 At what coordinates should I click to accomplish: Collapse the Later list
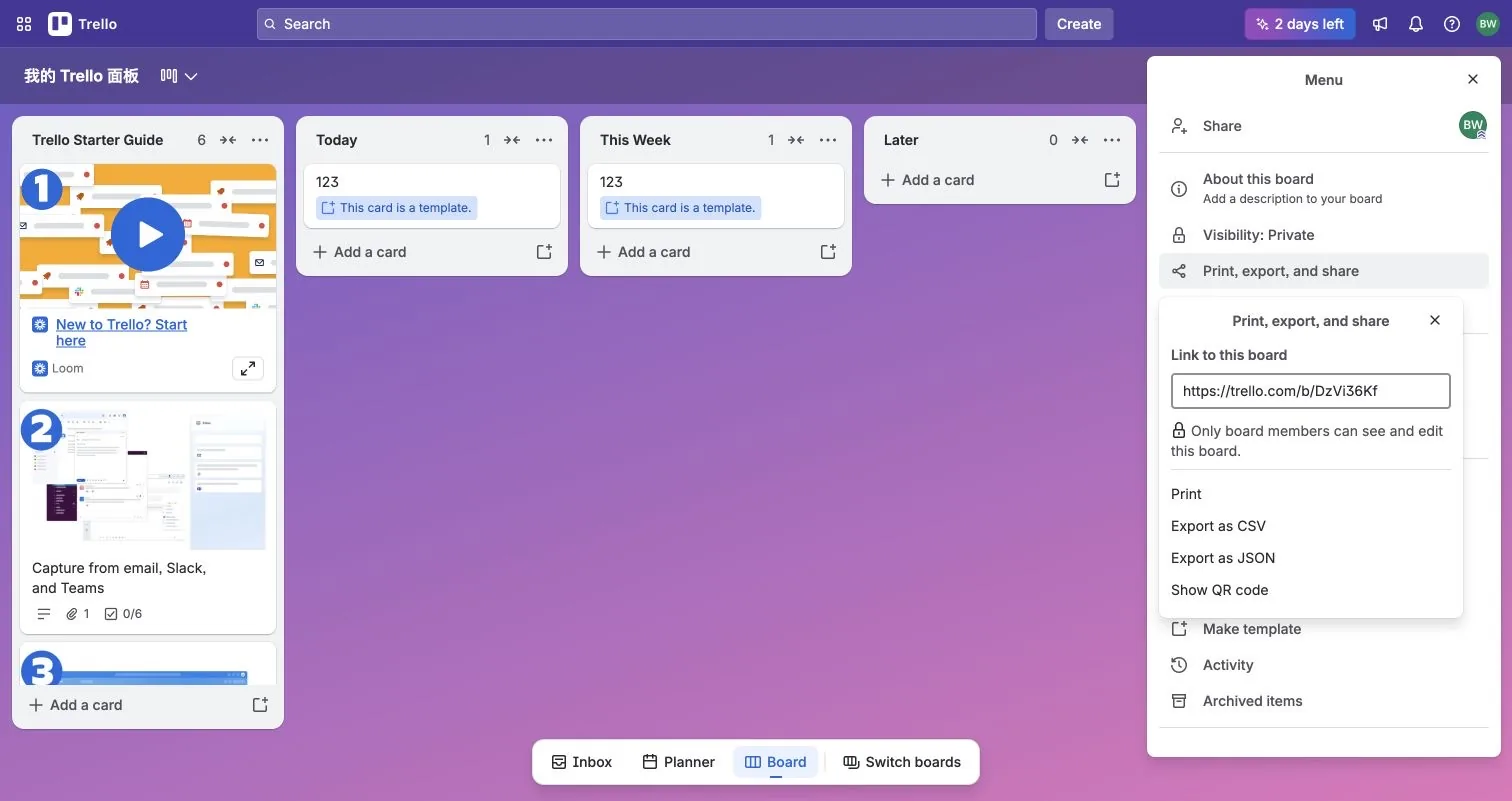coord(1080,140)
